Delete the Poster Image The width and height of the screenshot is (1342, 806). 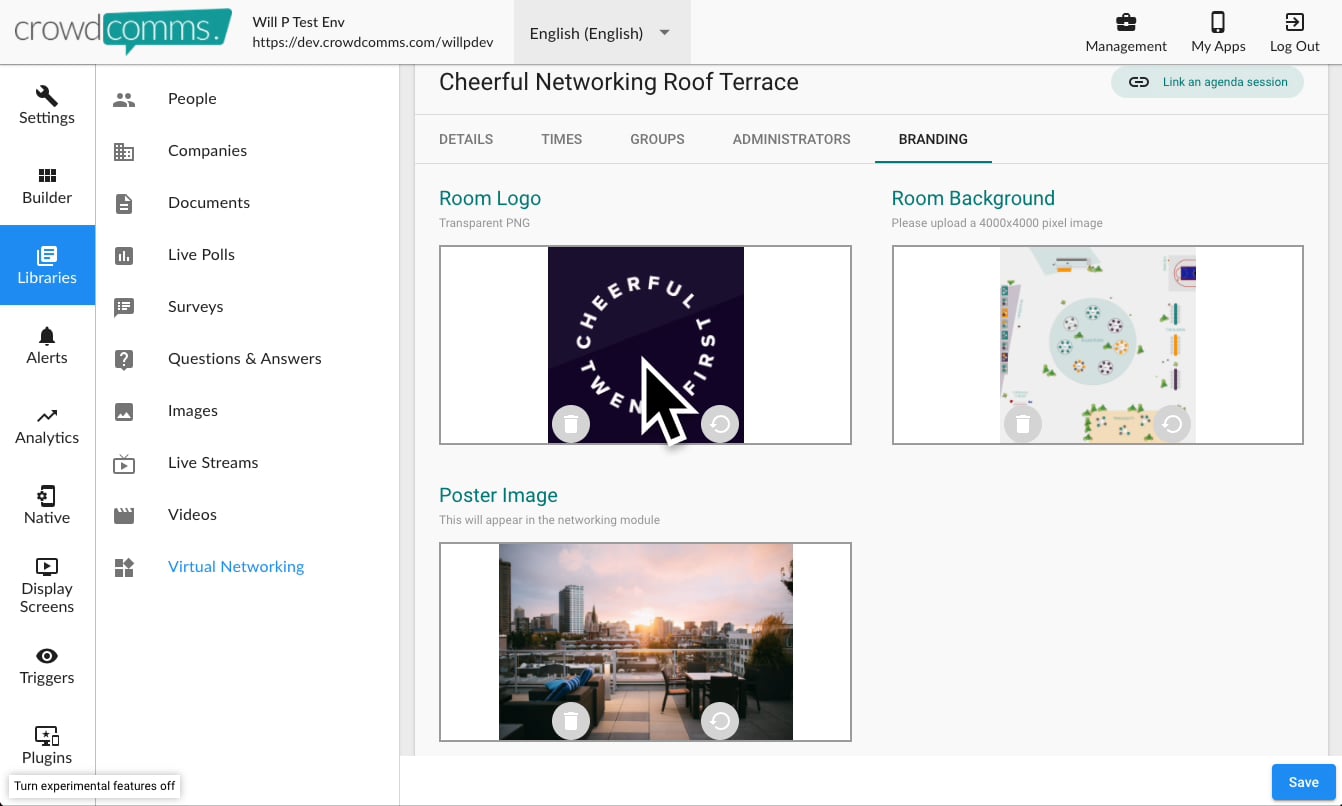click(570, 720)
